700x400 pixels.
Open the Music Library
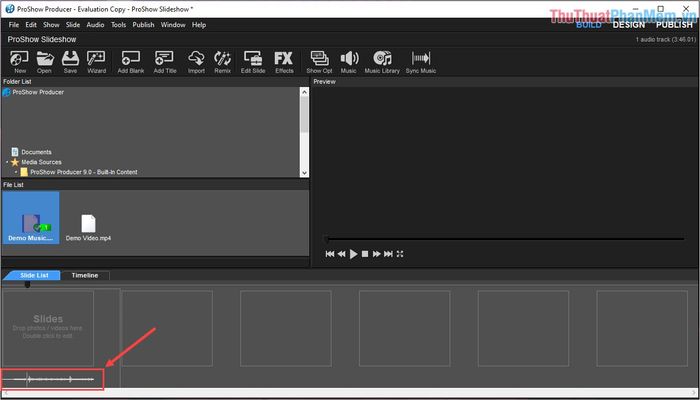382,62
